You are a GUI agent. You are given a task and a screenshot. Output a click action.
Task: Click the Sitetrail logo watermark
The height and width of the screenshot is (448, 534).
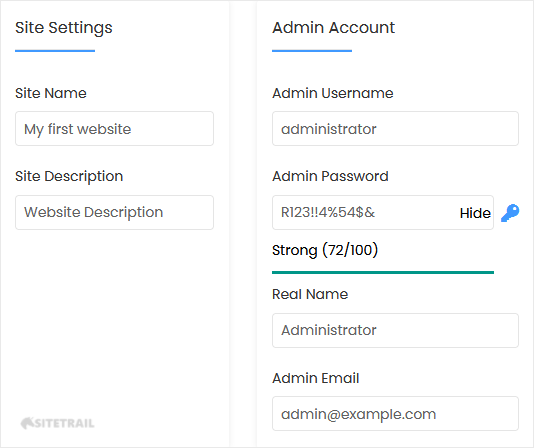click(57, 423)
